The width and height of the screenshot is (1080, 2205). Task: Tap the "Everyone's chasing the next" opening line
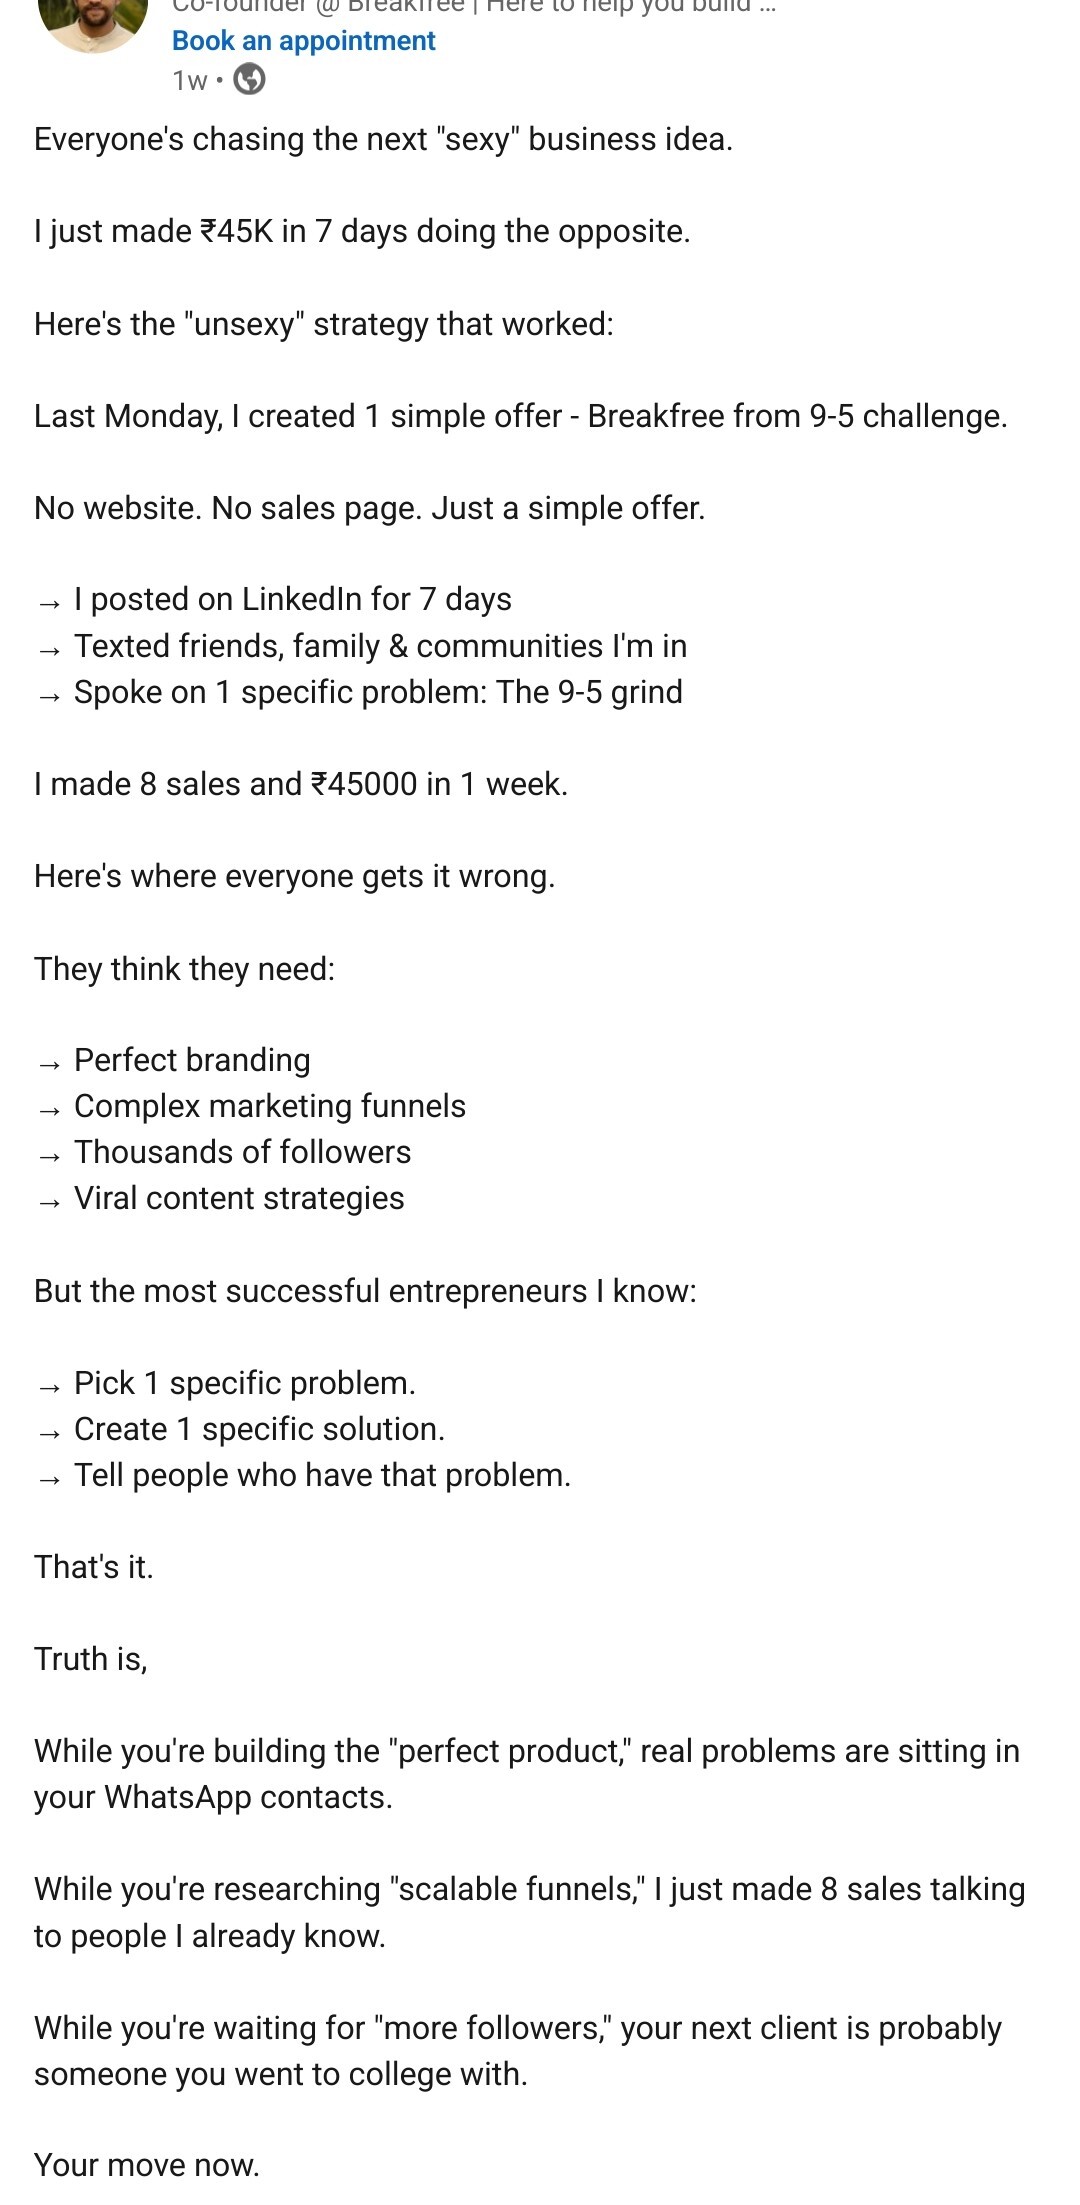click(x=383, y=139)
